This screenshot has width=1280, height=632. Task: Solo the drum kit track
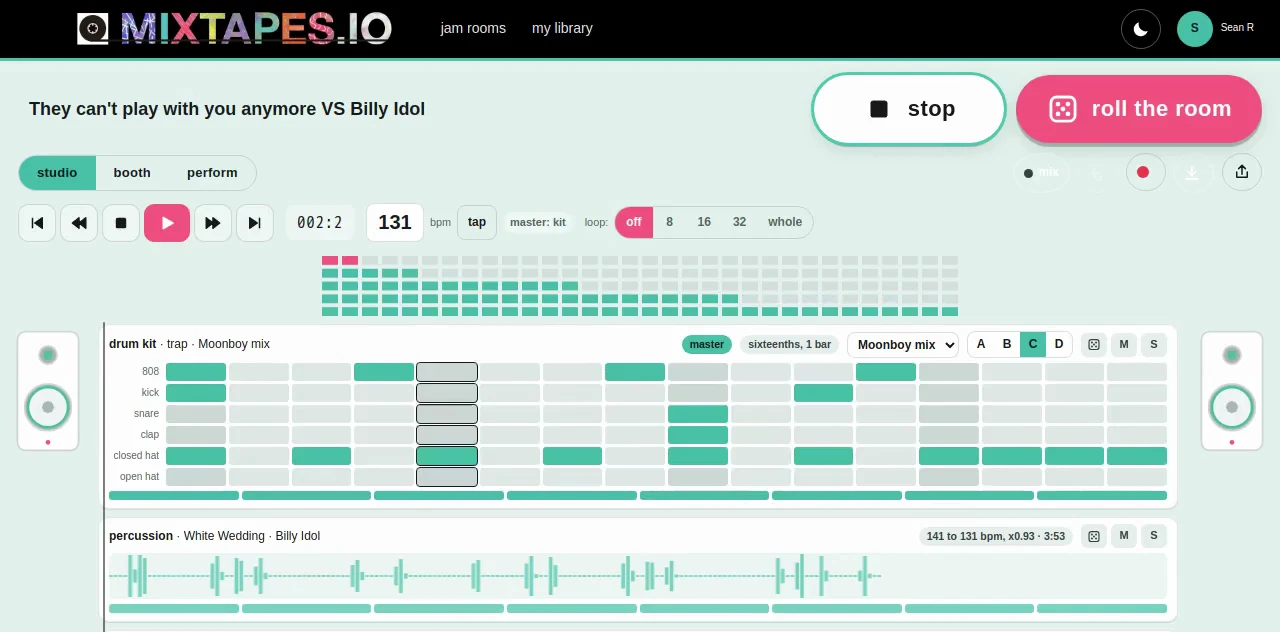tap(1154, 344)
